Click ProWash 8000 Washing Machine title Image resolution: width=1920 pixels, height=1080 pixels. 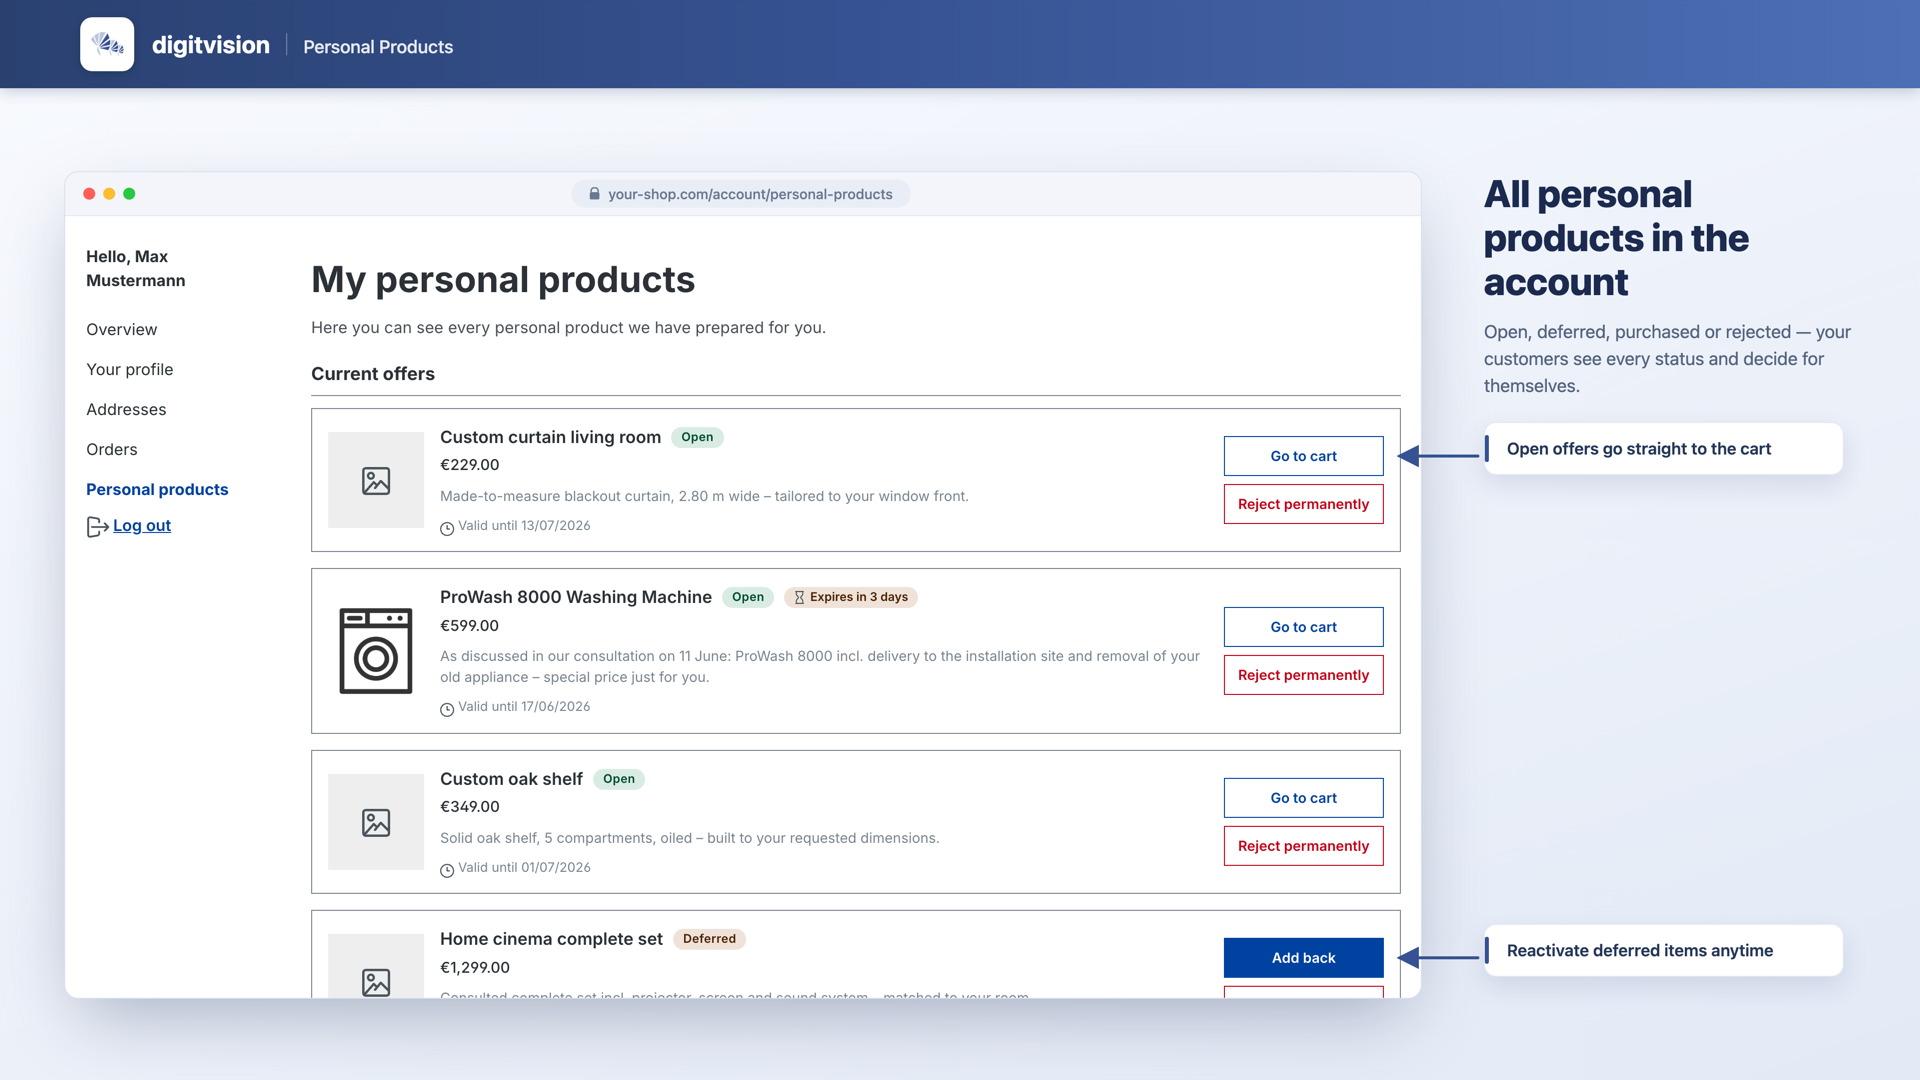(576, 597)
